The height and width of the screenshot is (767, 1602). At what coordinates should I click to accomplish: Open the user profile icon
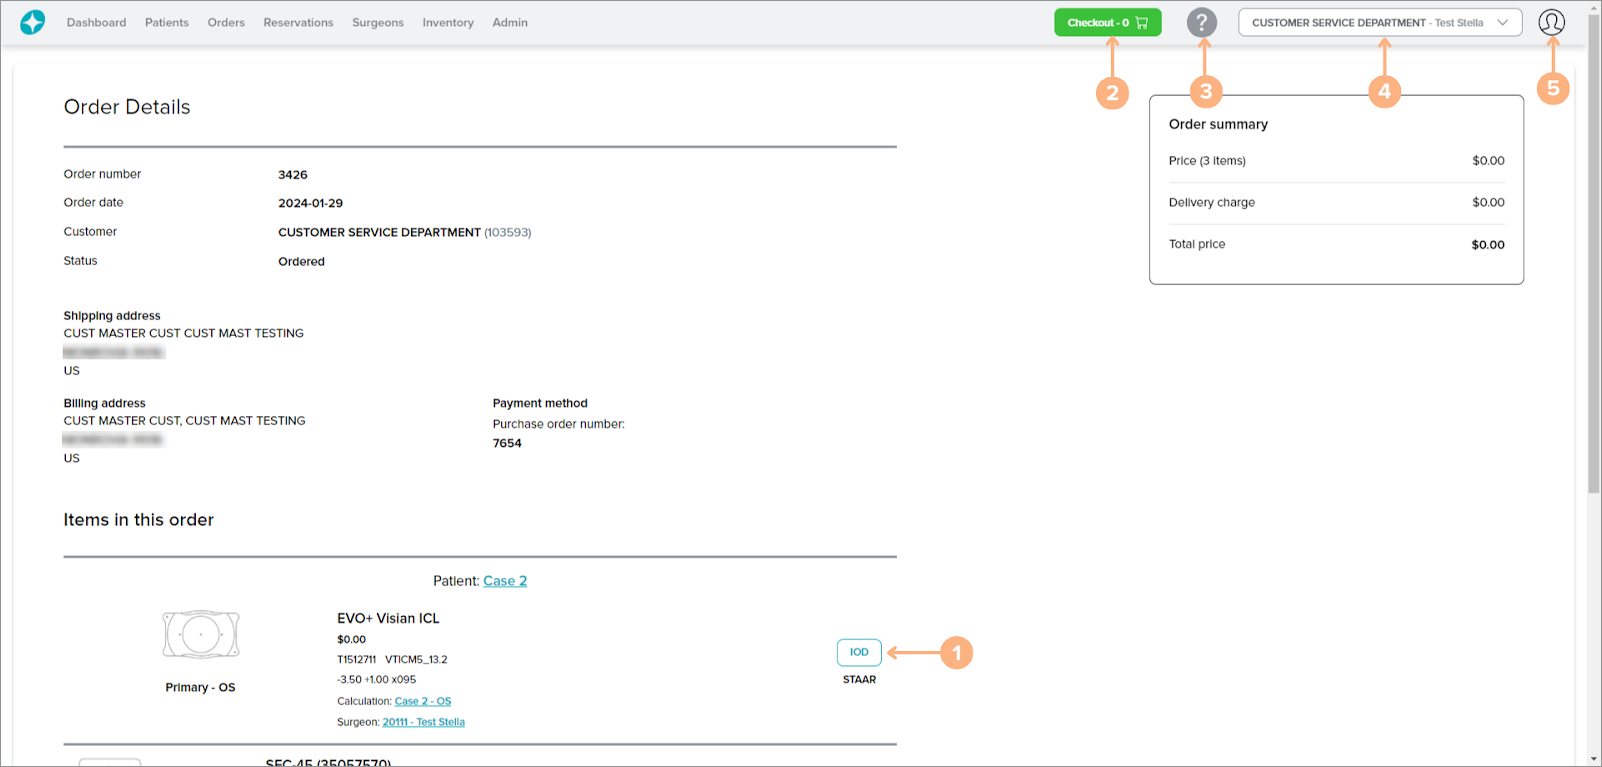point(1551,22)
